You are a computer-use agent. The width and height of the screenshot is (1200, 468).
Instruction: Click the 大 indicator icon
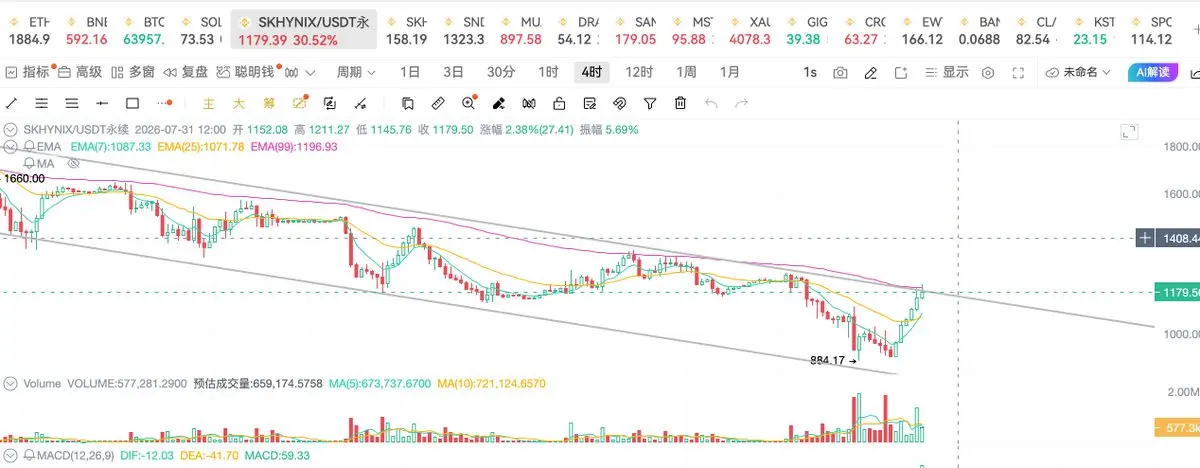point(239,103)
